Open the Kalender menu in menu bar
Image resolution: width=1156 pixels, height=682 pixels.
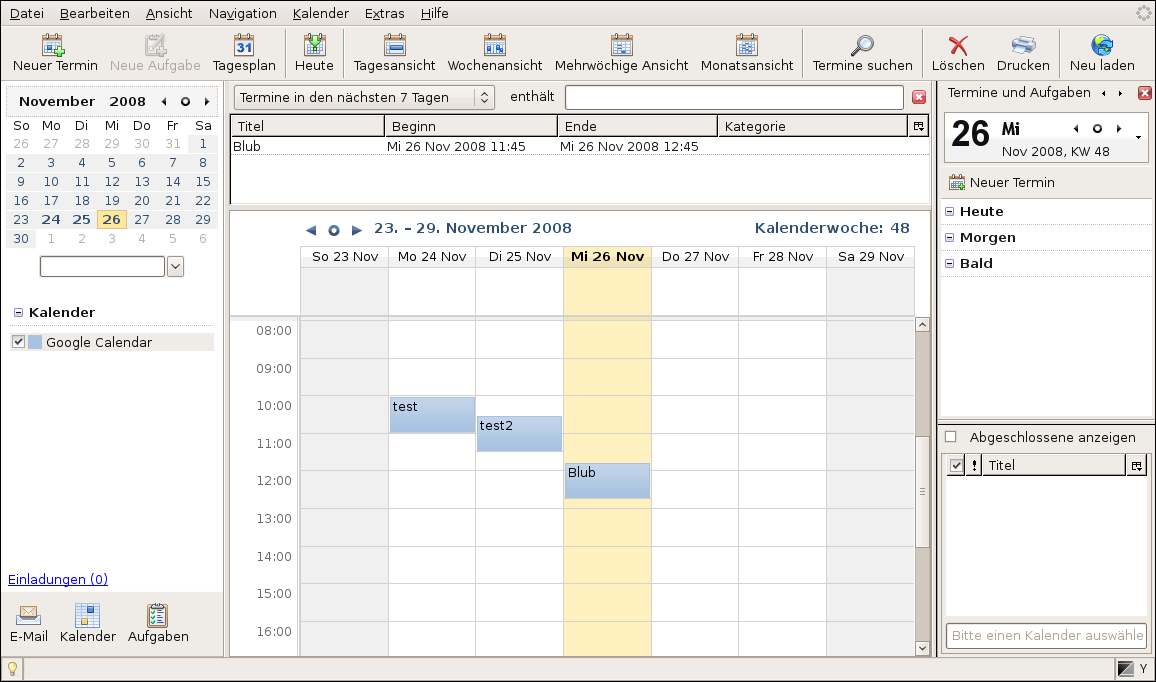pyautogui.click(x=320, y=13)
